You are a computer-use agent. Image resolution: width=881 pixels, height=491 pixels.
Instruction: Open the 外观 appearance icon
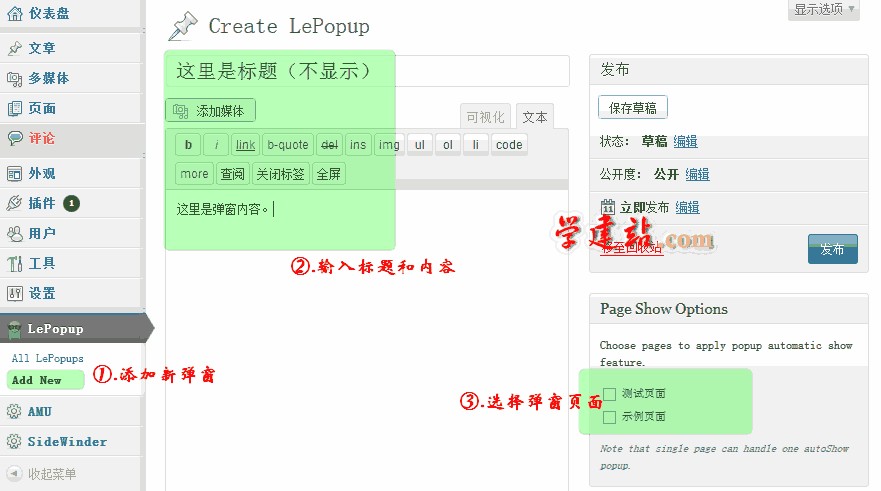tap(15, 174)
